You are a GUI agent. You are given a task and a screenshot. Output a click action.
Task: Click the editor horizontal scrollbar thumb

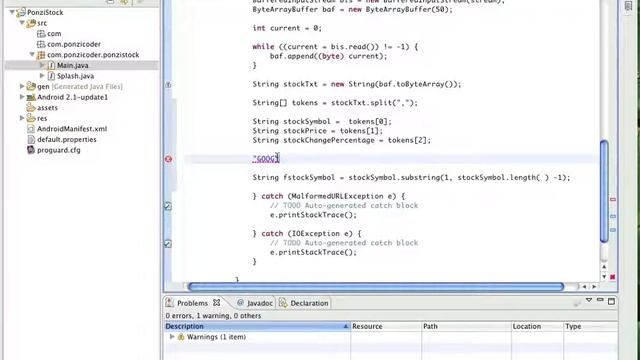point(376,287)
